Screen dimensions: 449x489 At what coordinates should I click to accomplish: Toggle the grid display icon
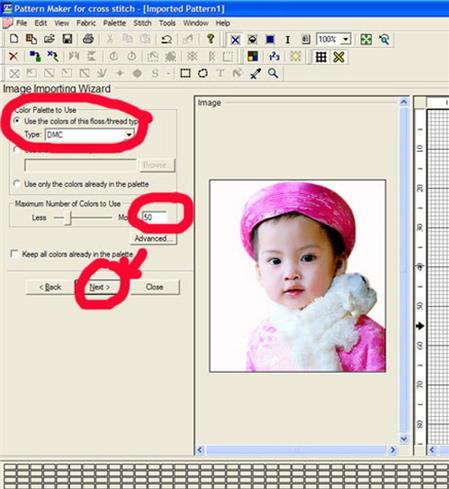click(x=321, y=57)
